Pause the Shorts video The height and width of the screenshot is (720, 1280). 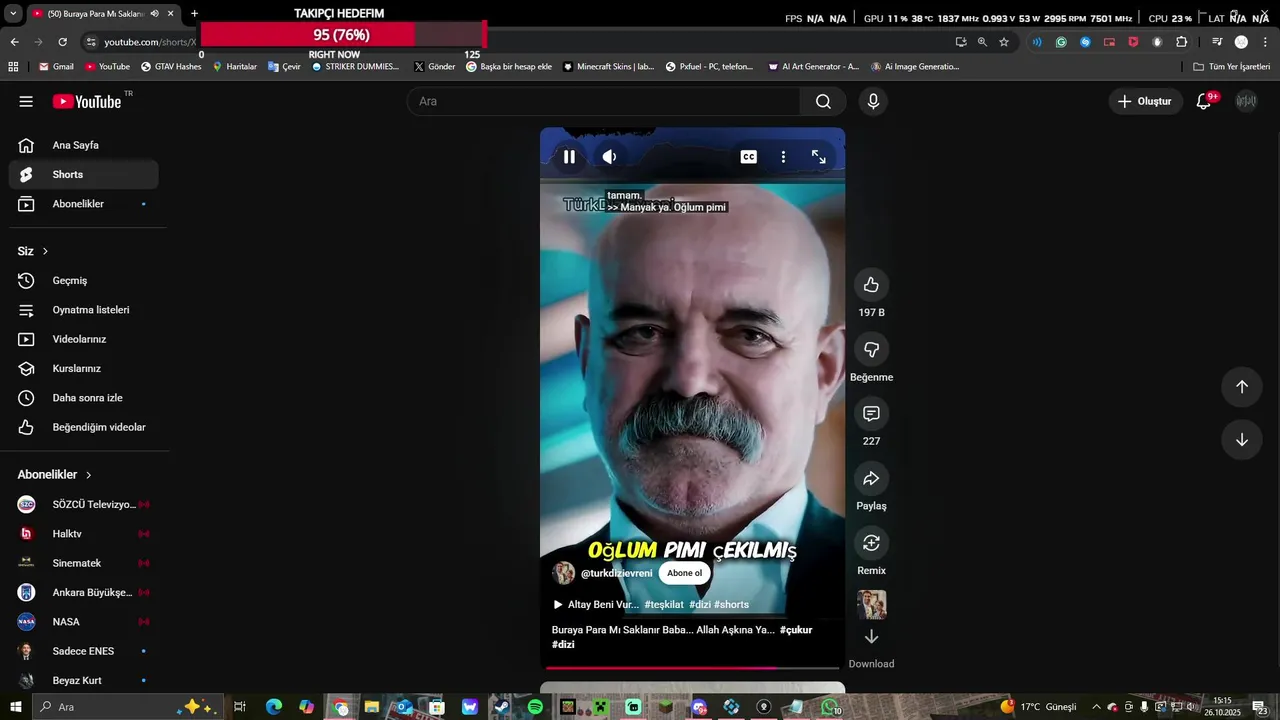coord(569,157)
